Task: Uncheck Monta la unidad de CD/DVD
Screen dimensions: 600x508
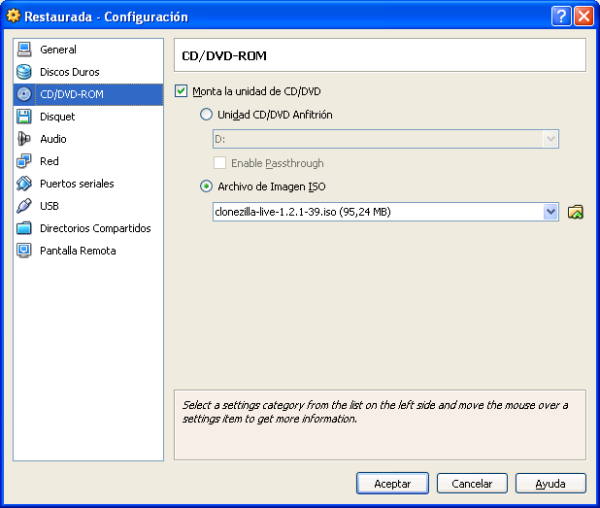Action: (x=181, y=91)
